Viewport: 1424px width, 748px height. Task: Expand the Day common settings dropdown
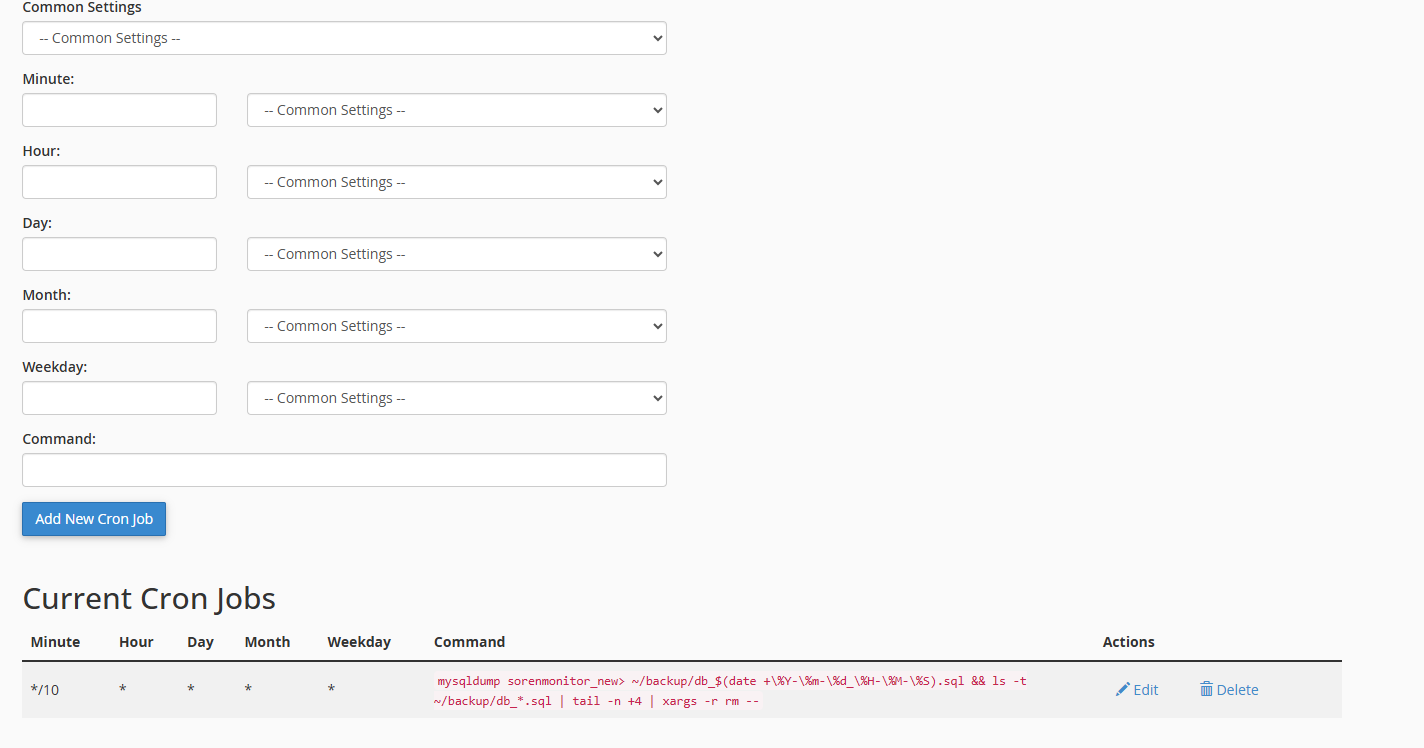click(x=456, y=254)
